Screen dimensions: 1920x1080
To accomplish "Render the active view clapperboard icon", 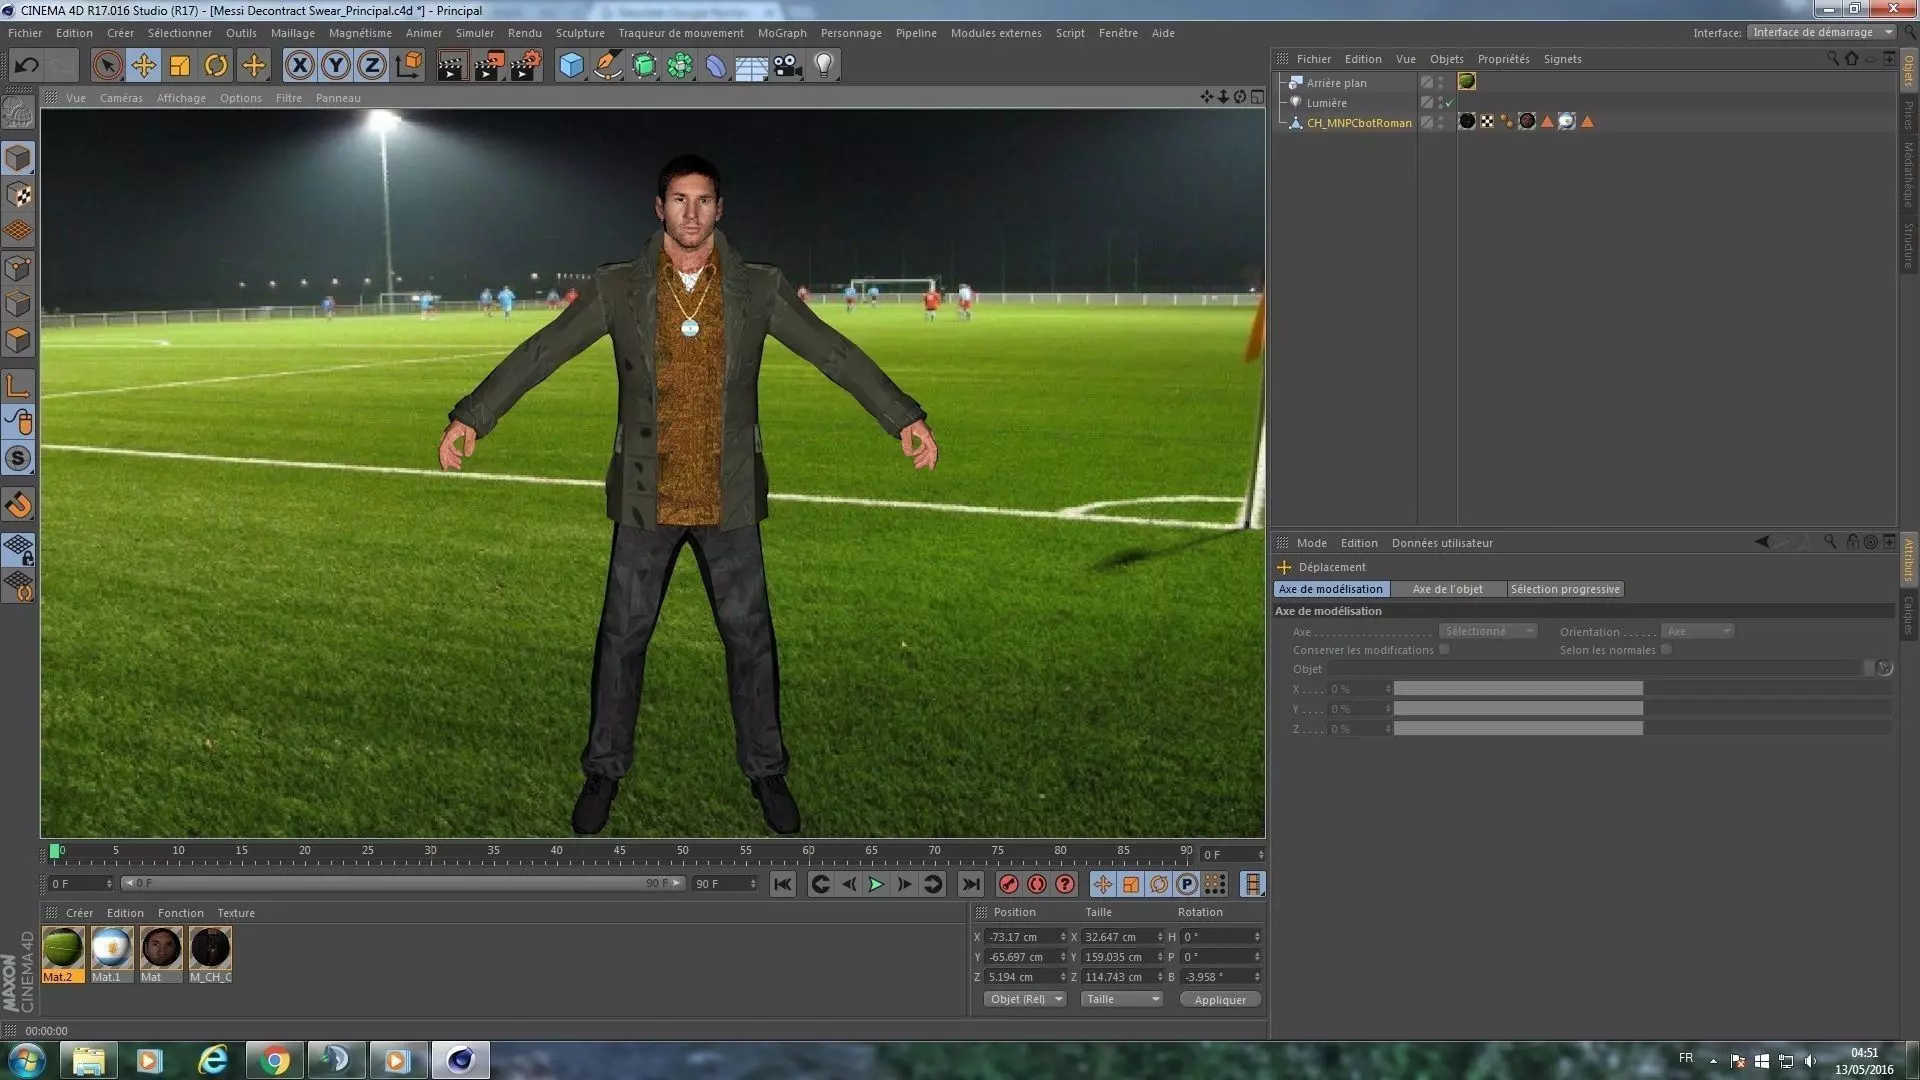I will [x=451, y=66].
